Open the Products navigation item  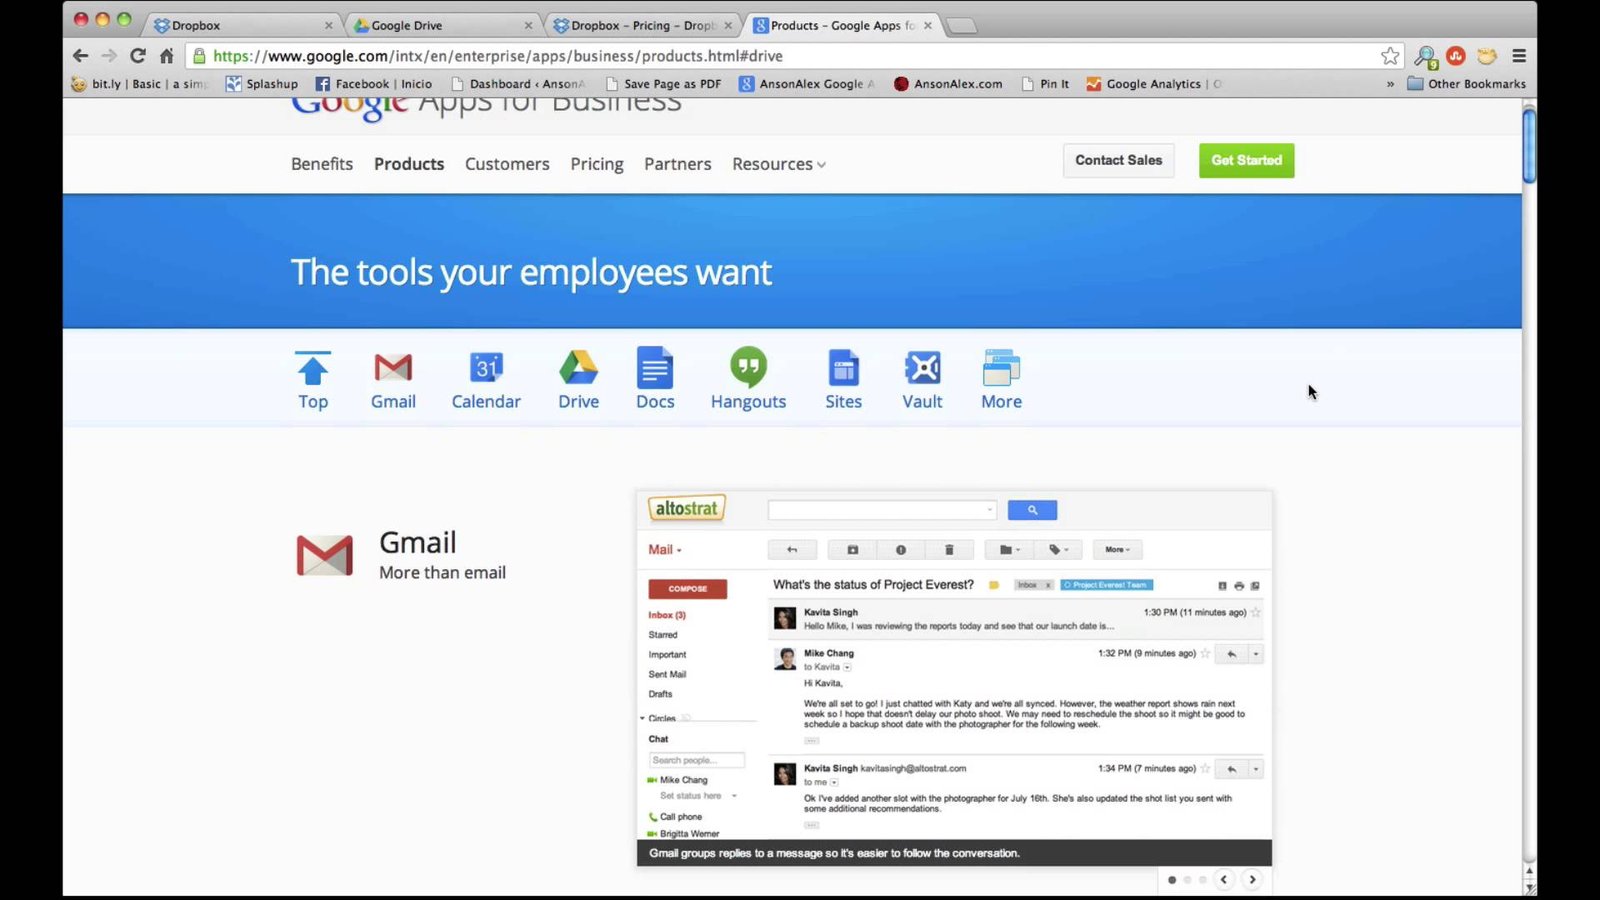(x=409, y=164)
